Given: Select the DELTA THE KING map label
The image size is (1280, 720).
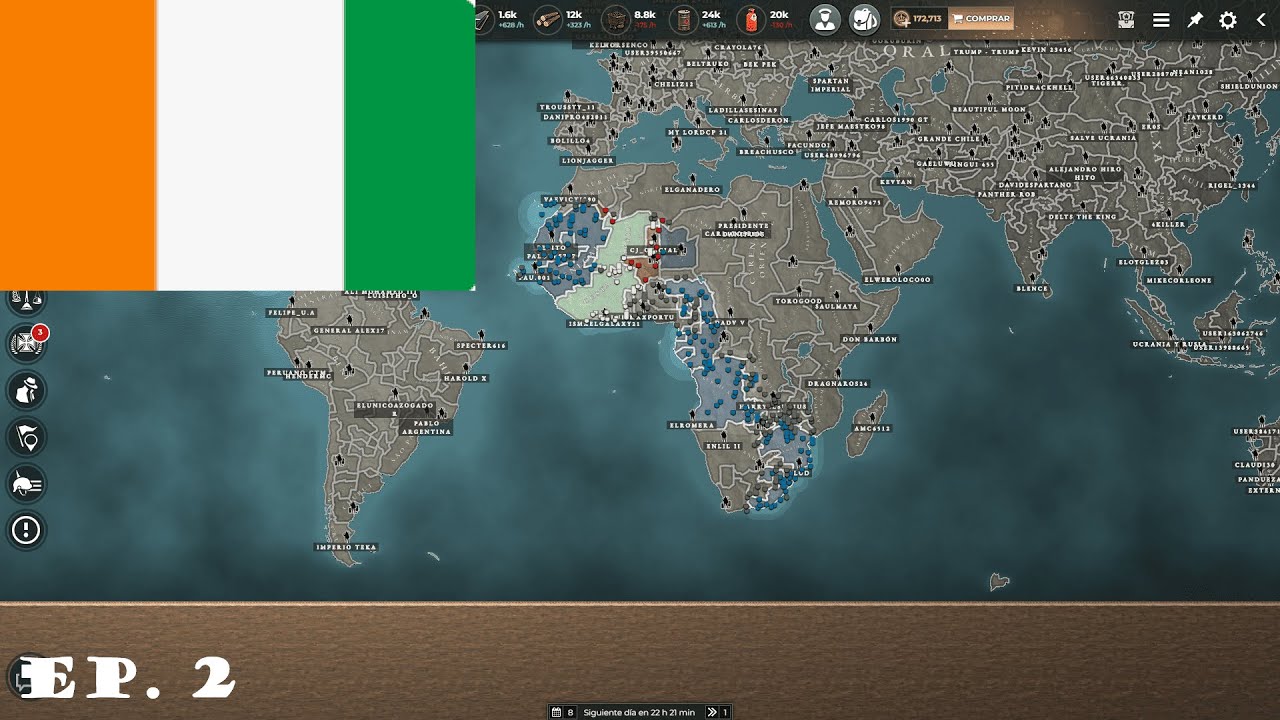Looking at the screenshot, I should (x=1082, y=217).
